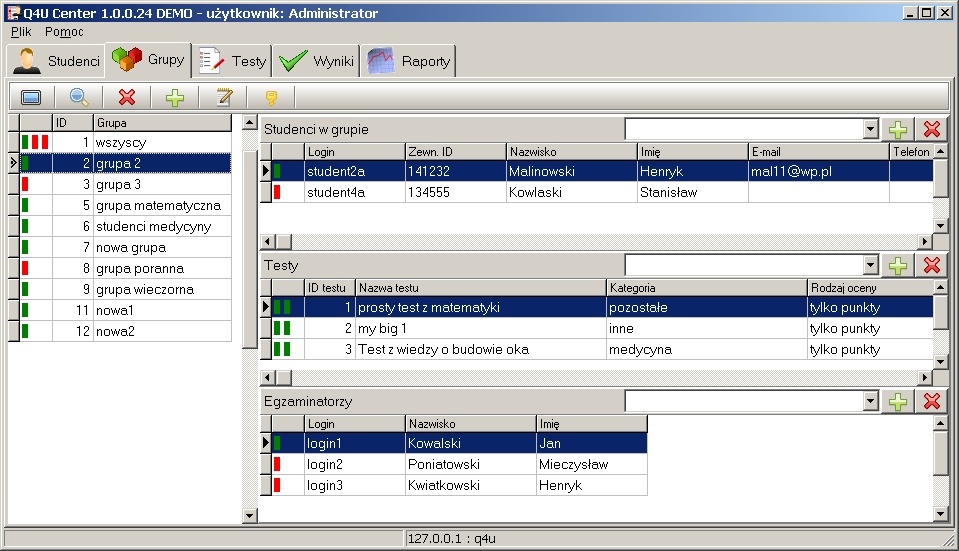Click the Studenci w grupie combo input field

(744, 129)
